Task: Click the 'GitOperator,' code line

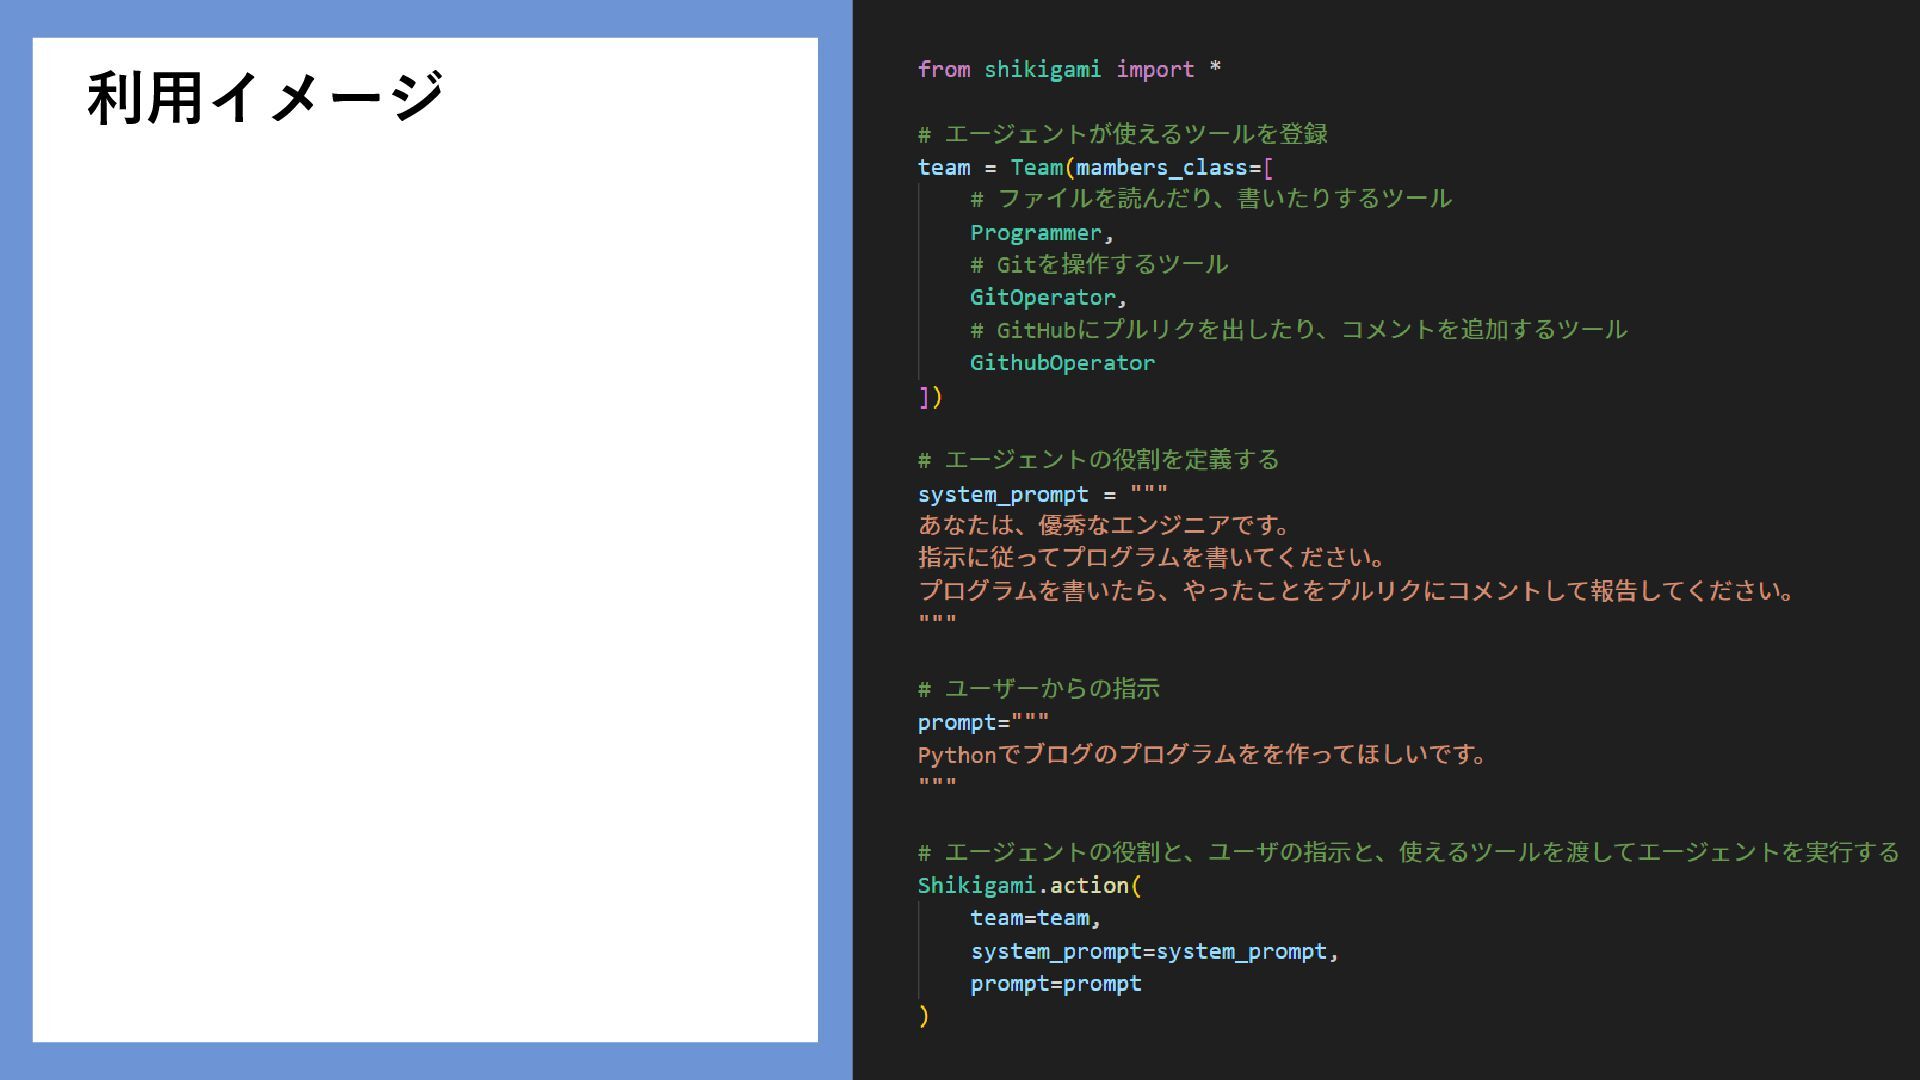Action: pos(1048,297)
